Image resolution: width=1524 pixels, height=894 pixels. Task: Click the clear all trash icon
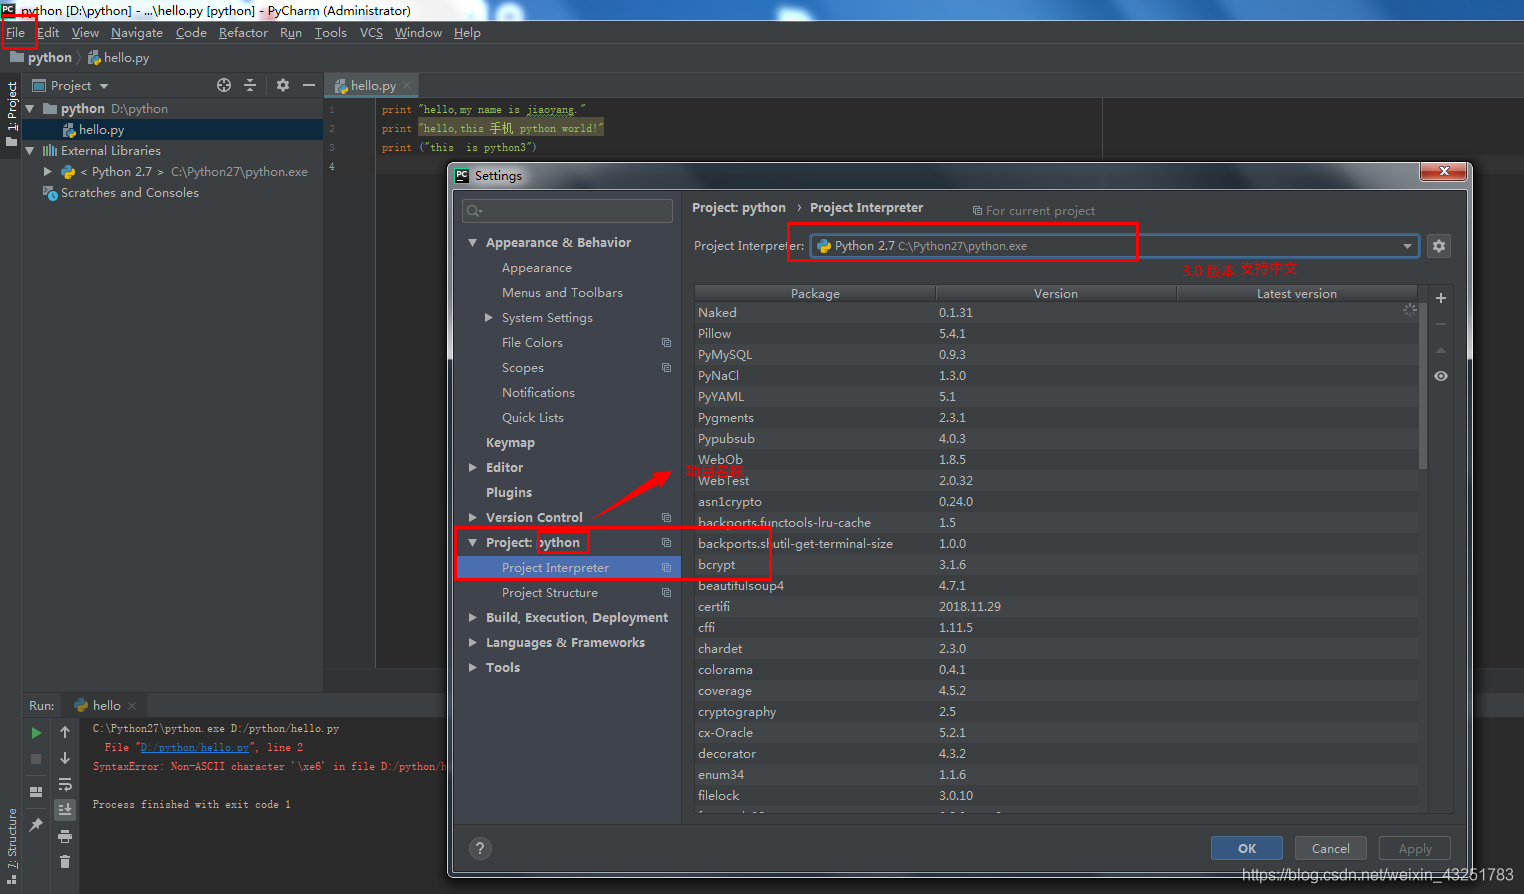coord(65,861)
